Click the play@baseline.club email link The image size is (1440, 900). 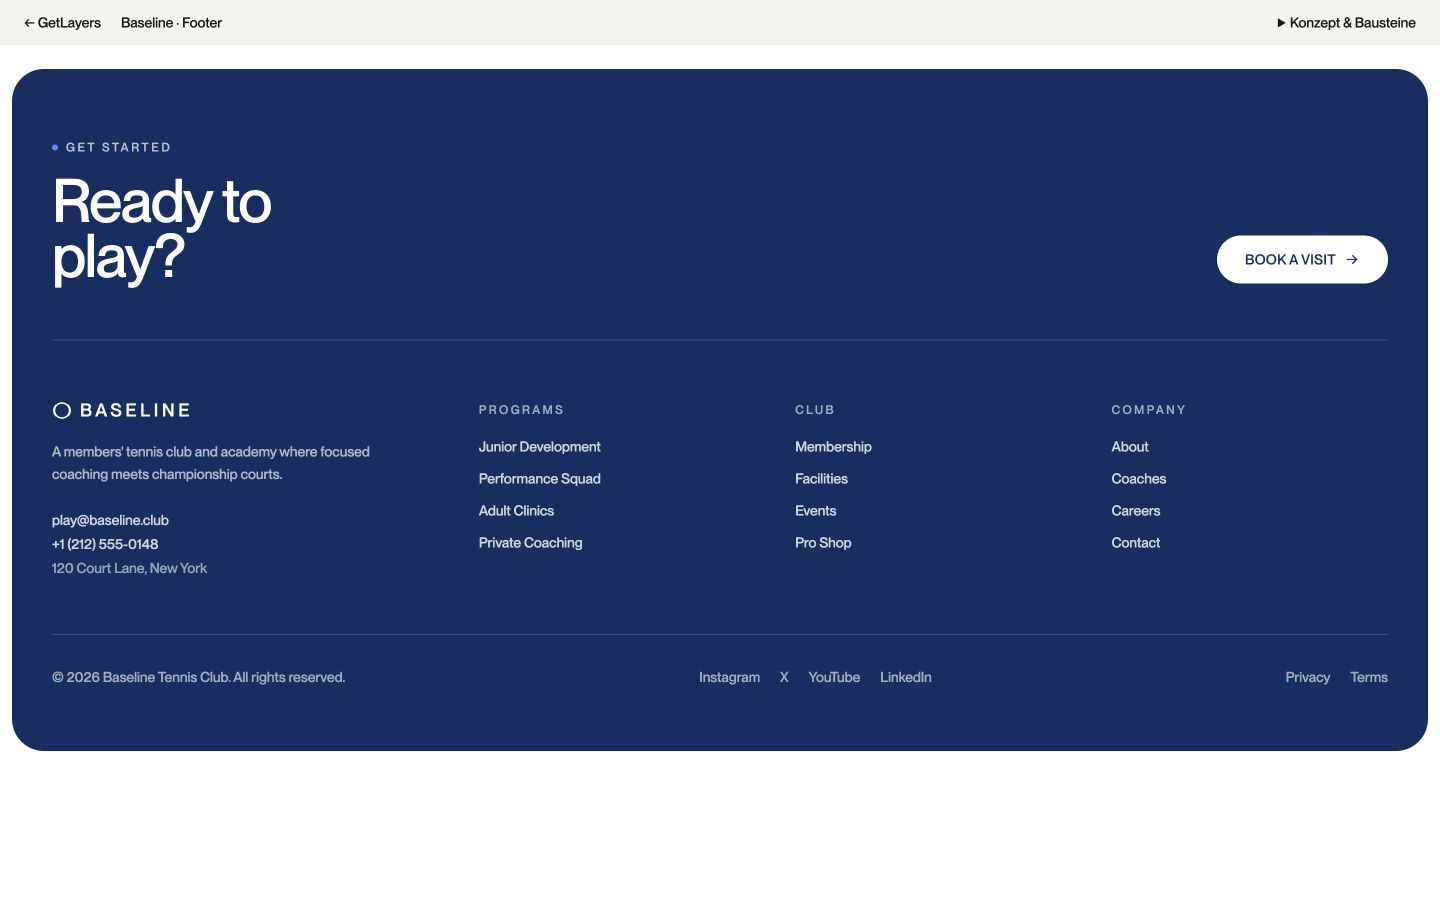[110, 520]
